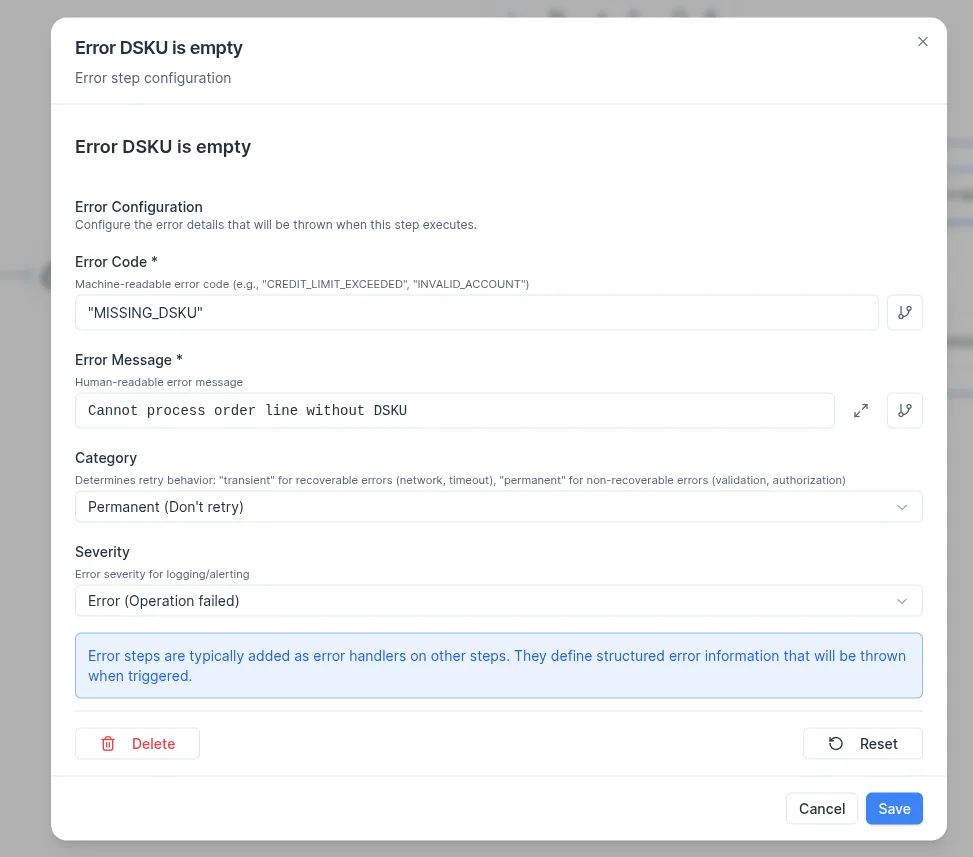Close the Error DSKU dialog with X
Image resolution: width=973 pixels, height=857 pixels.
922,42
